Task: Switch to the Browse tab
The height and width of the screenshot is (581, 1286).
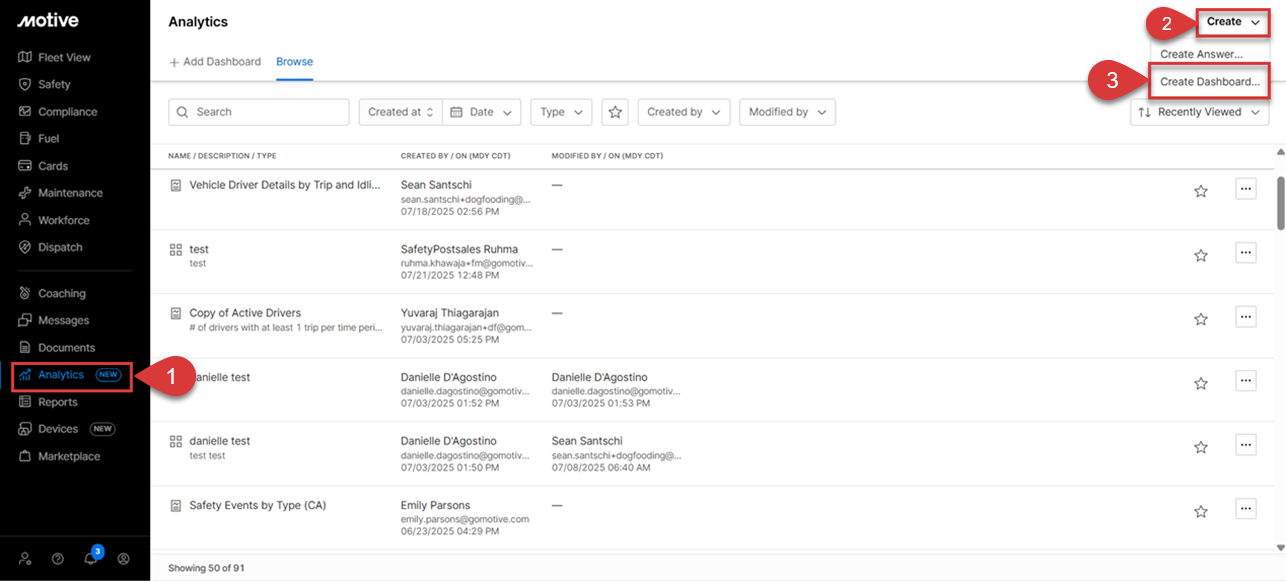Action: click(294, 61)
